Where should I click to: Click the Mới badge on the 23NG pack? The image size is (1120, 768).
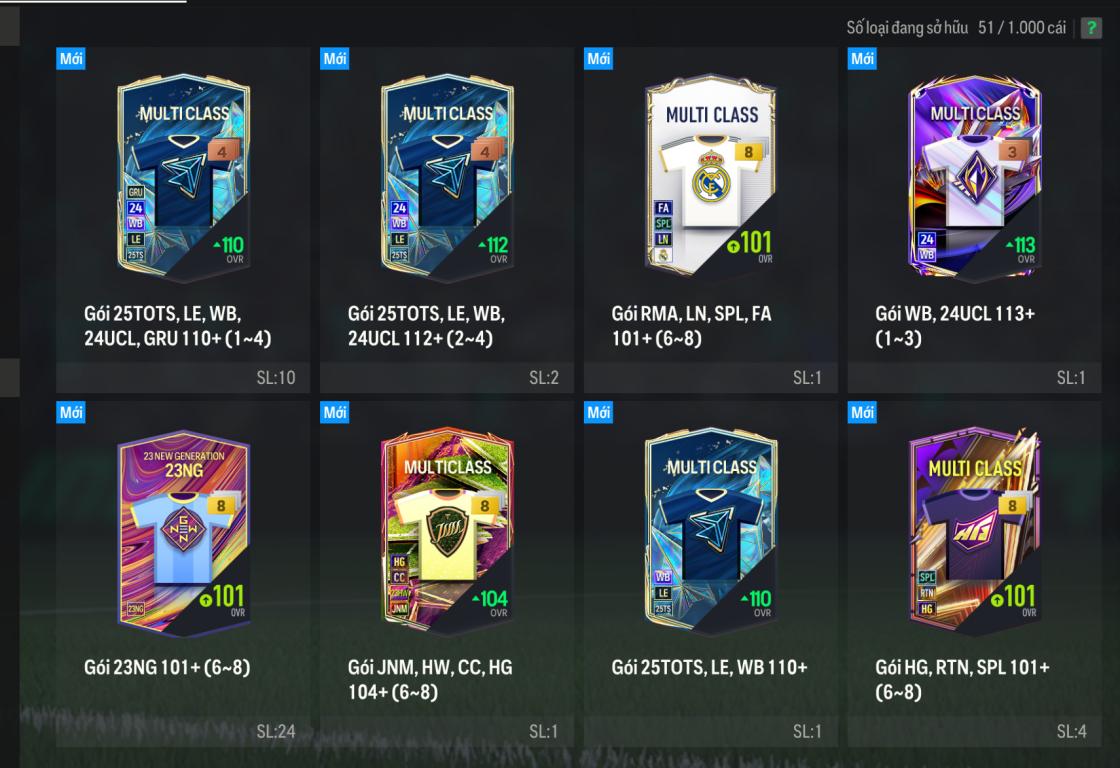71,412
